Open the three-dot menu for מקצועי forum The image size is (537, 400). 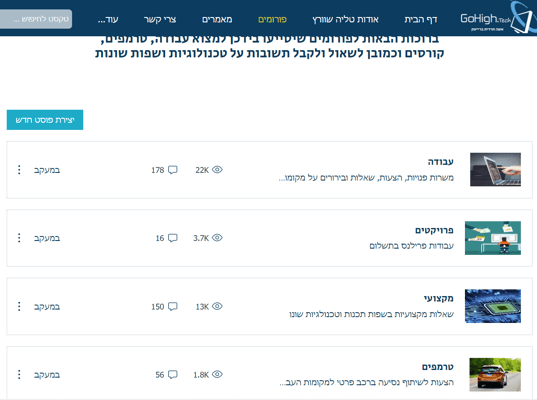(x=19, y=306)
